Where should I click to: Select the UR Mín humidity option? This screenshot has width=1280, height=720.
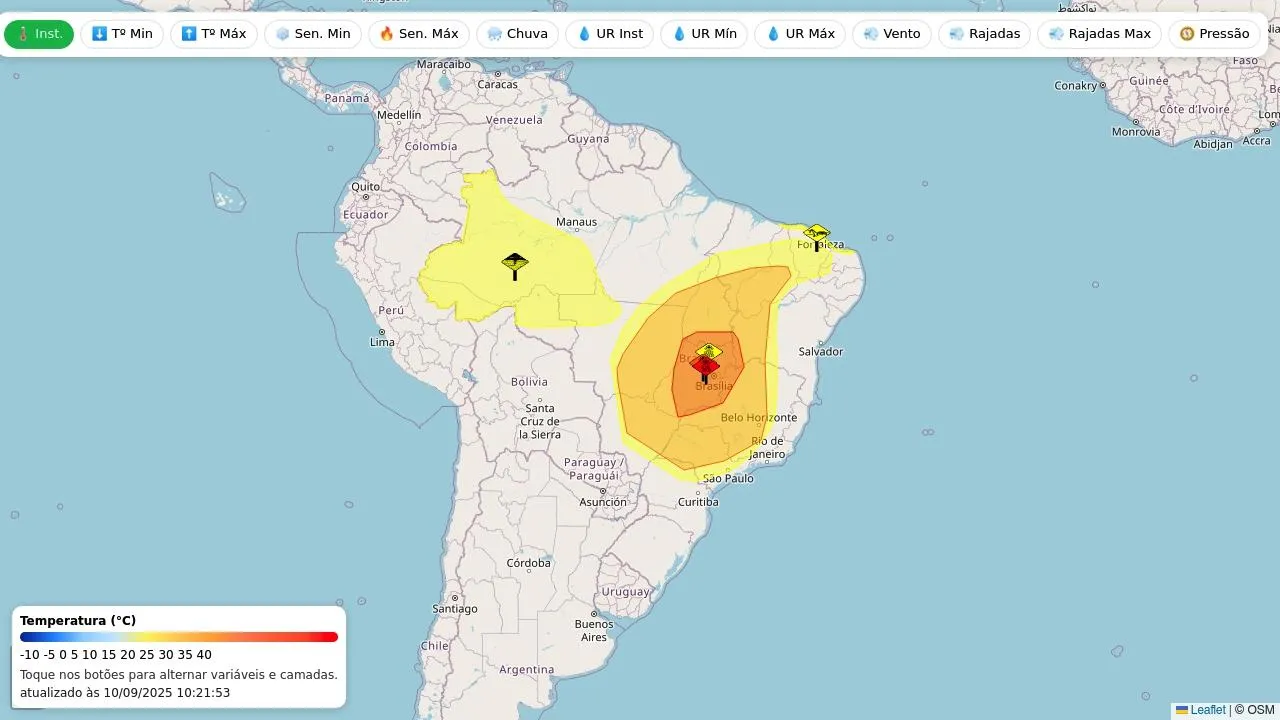pos(703,34)
